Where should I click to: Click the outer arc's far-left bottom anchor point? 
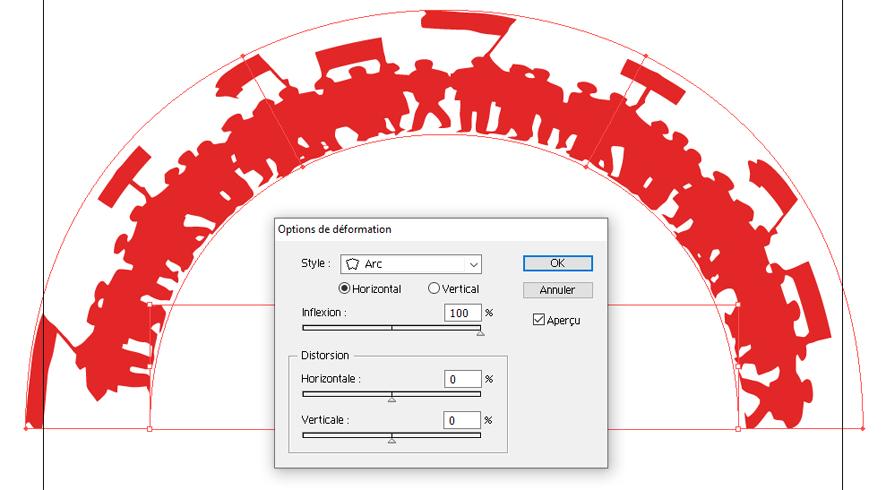(x=25, y=428)
